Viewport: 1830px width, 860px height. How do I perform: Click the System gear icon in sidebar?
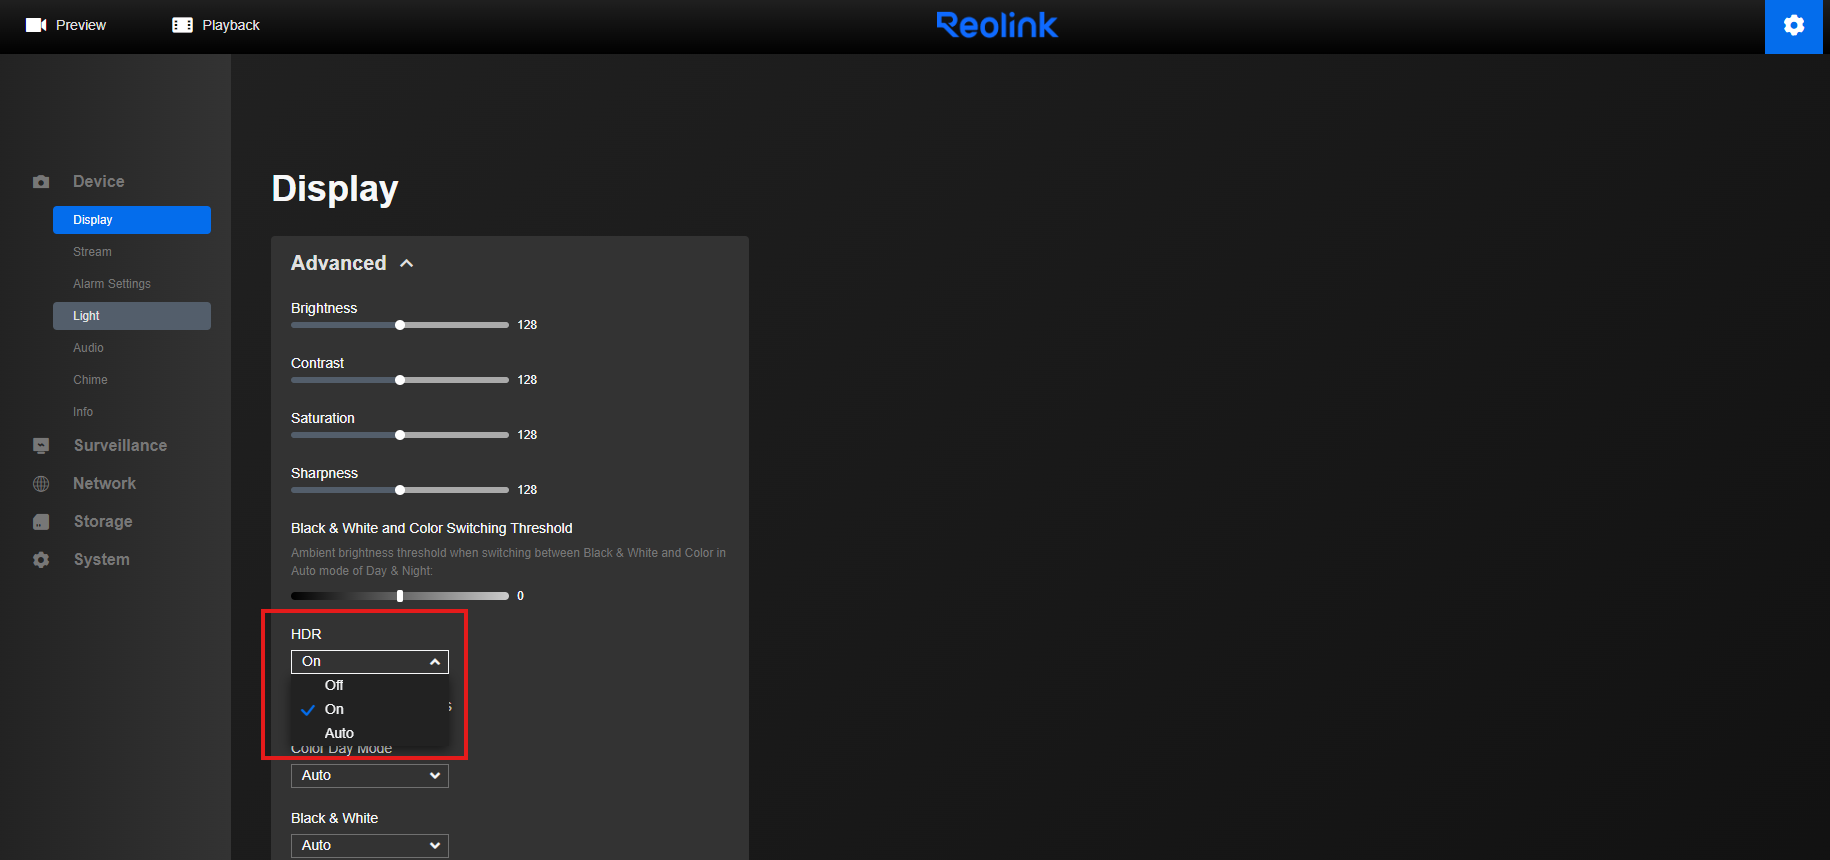pos(41,560)
